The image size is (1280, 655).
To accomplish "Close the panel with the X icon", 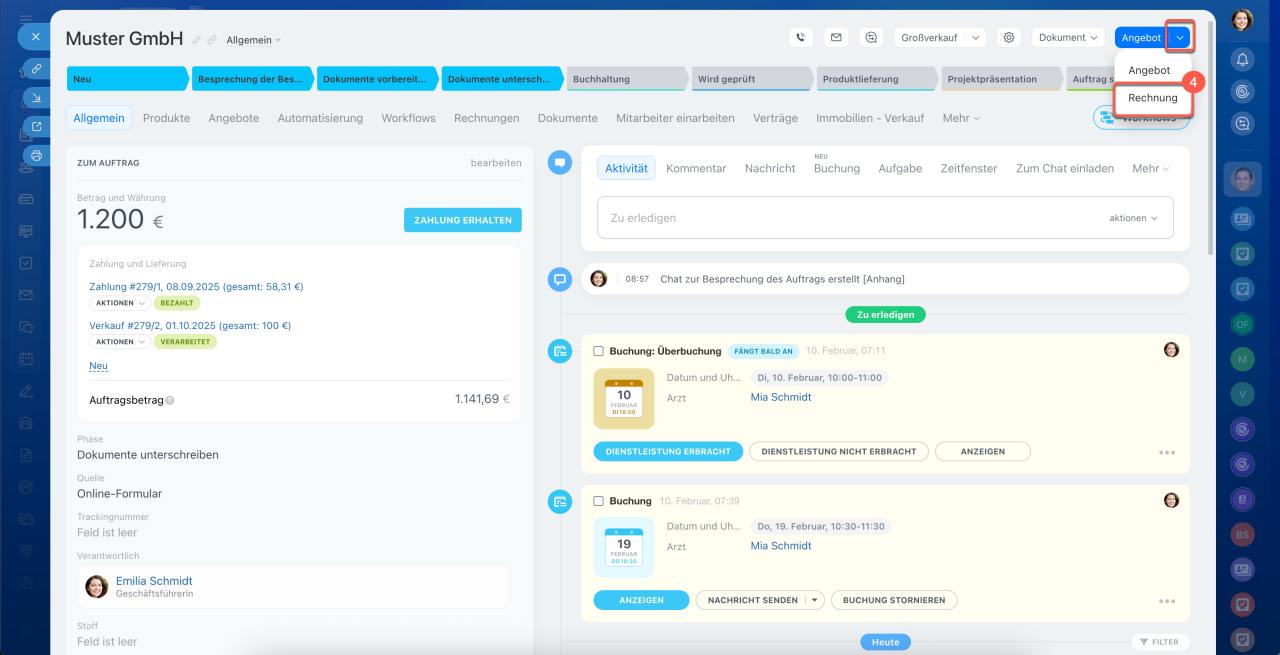I will tap(35, 36).
